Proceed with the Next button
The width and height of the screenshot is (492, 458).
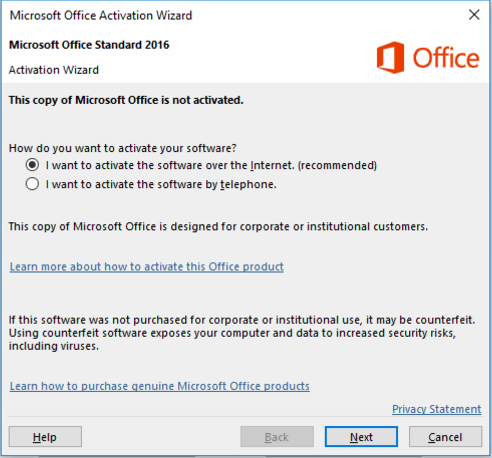point(361,437)
